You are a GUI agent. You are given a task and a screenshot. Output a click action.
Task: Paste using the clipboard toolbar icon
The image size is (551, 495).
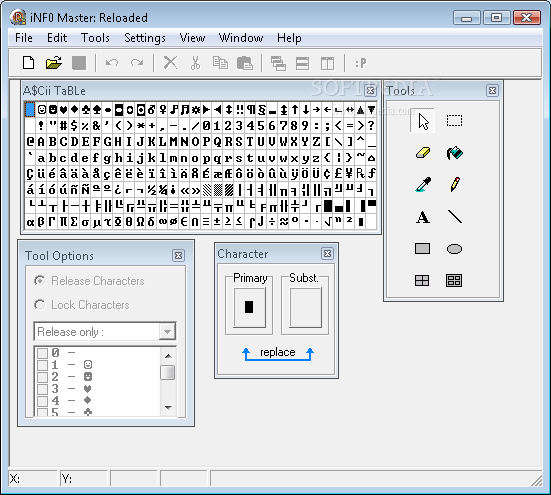[x=245, y=63]
